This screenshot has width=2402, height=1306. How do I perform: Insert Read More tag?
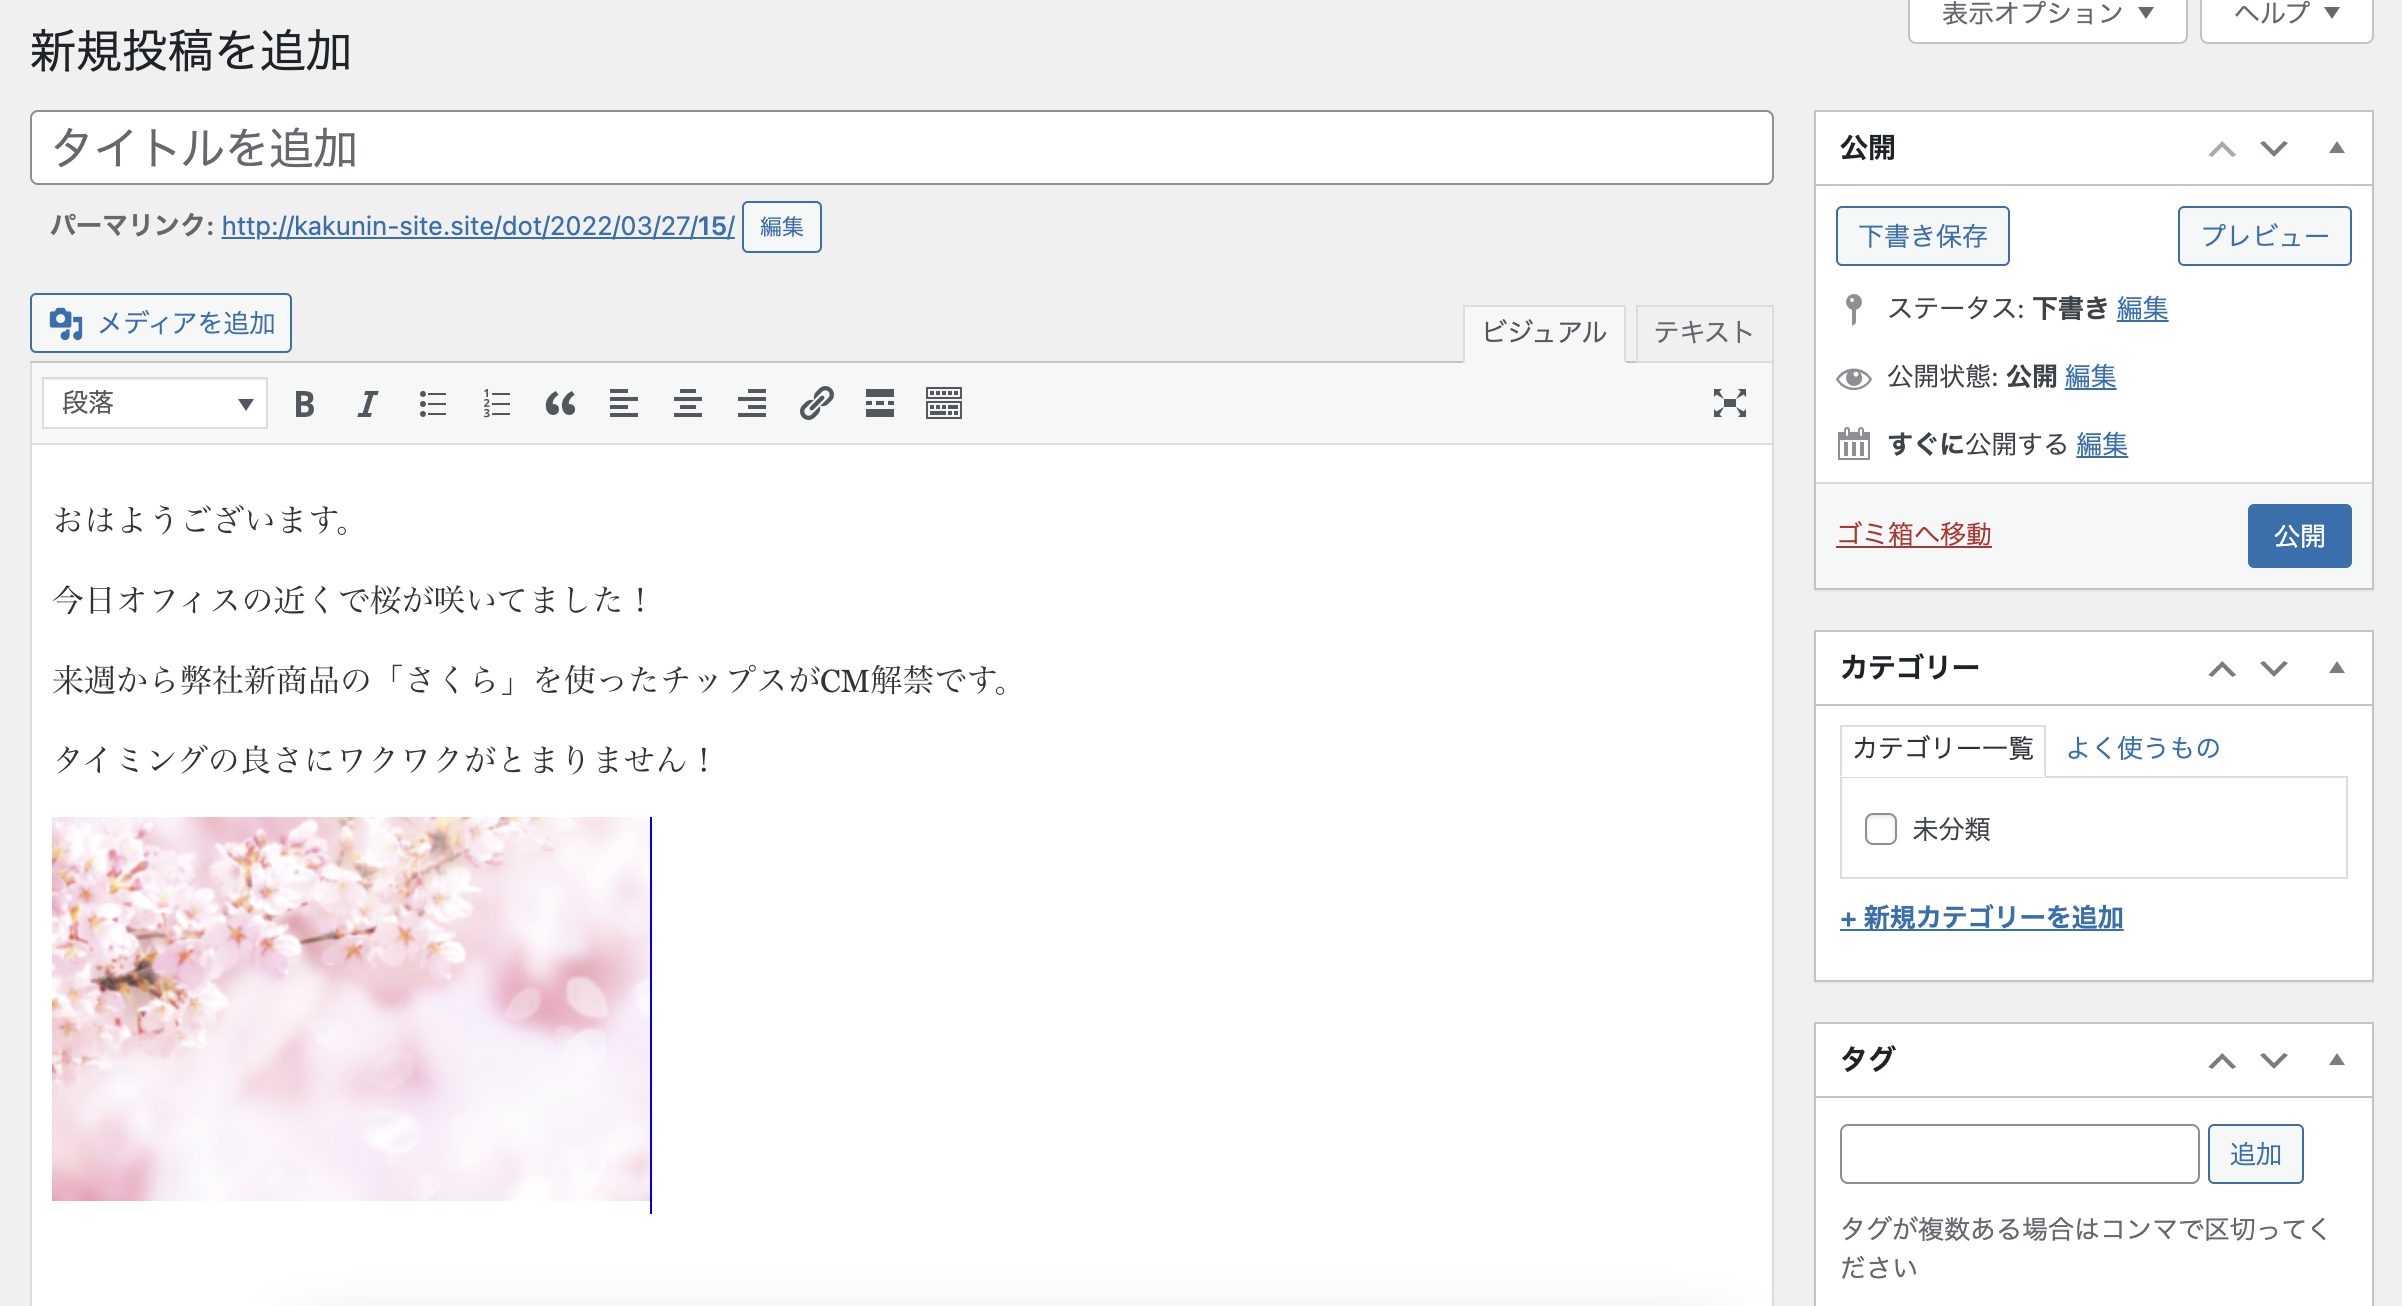click(880, 404)
